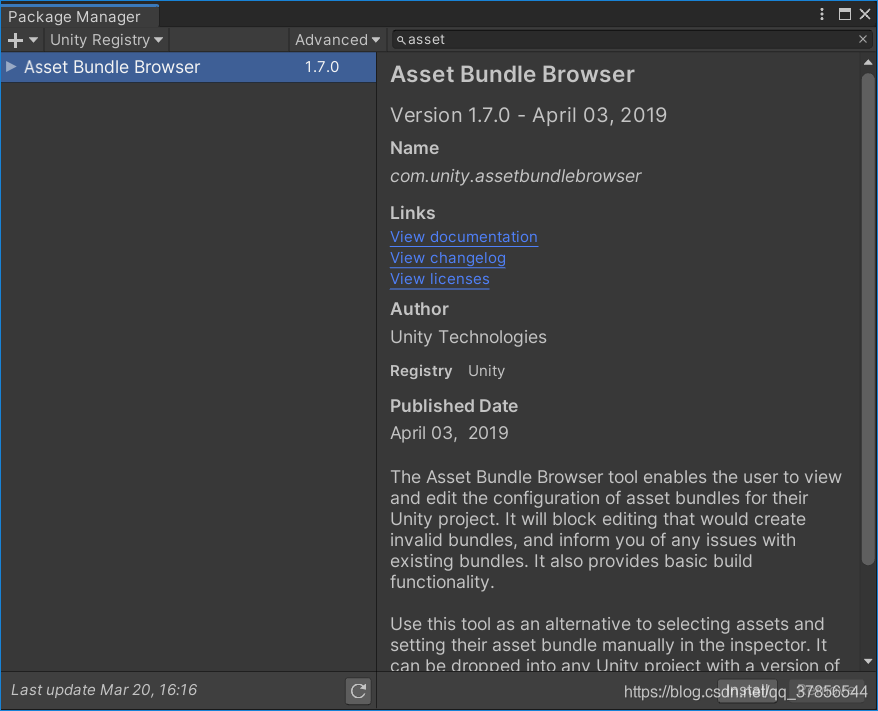The width and height of the screenshot is (878, 711).
Task: Maximize the Package Manager window
Action: tap(844, 14)
